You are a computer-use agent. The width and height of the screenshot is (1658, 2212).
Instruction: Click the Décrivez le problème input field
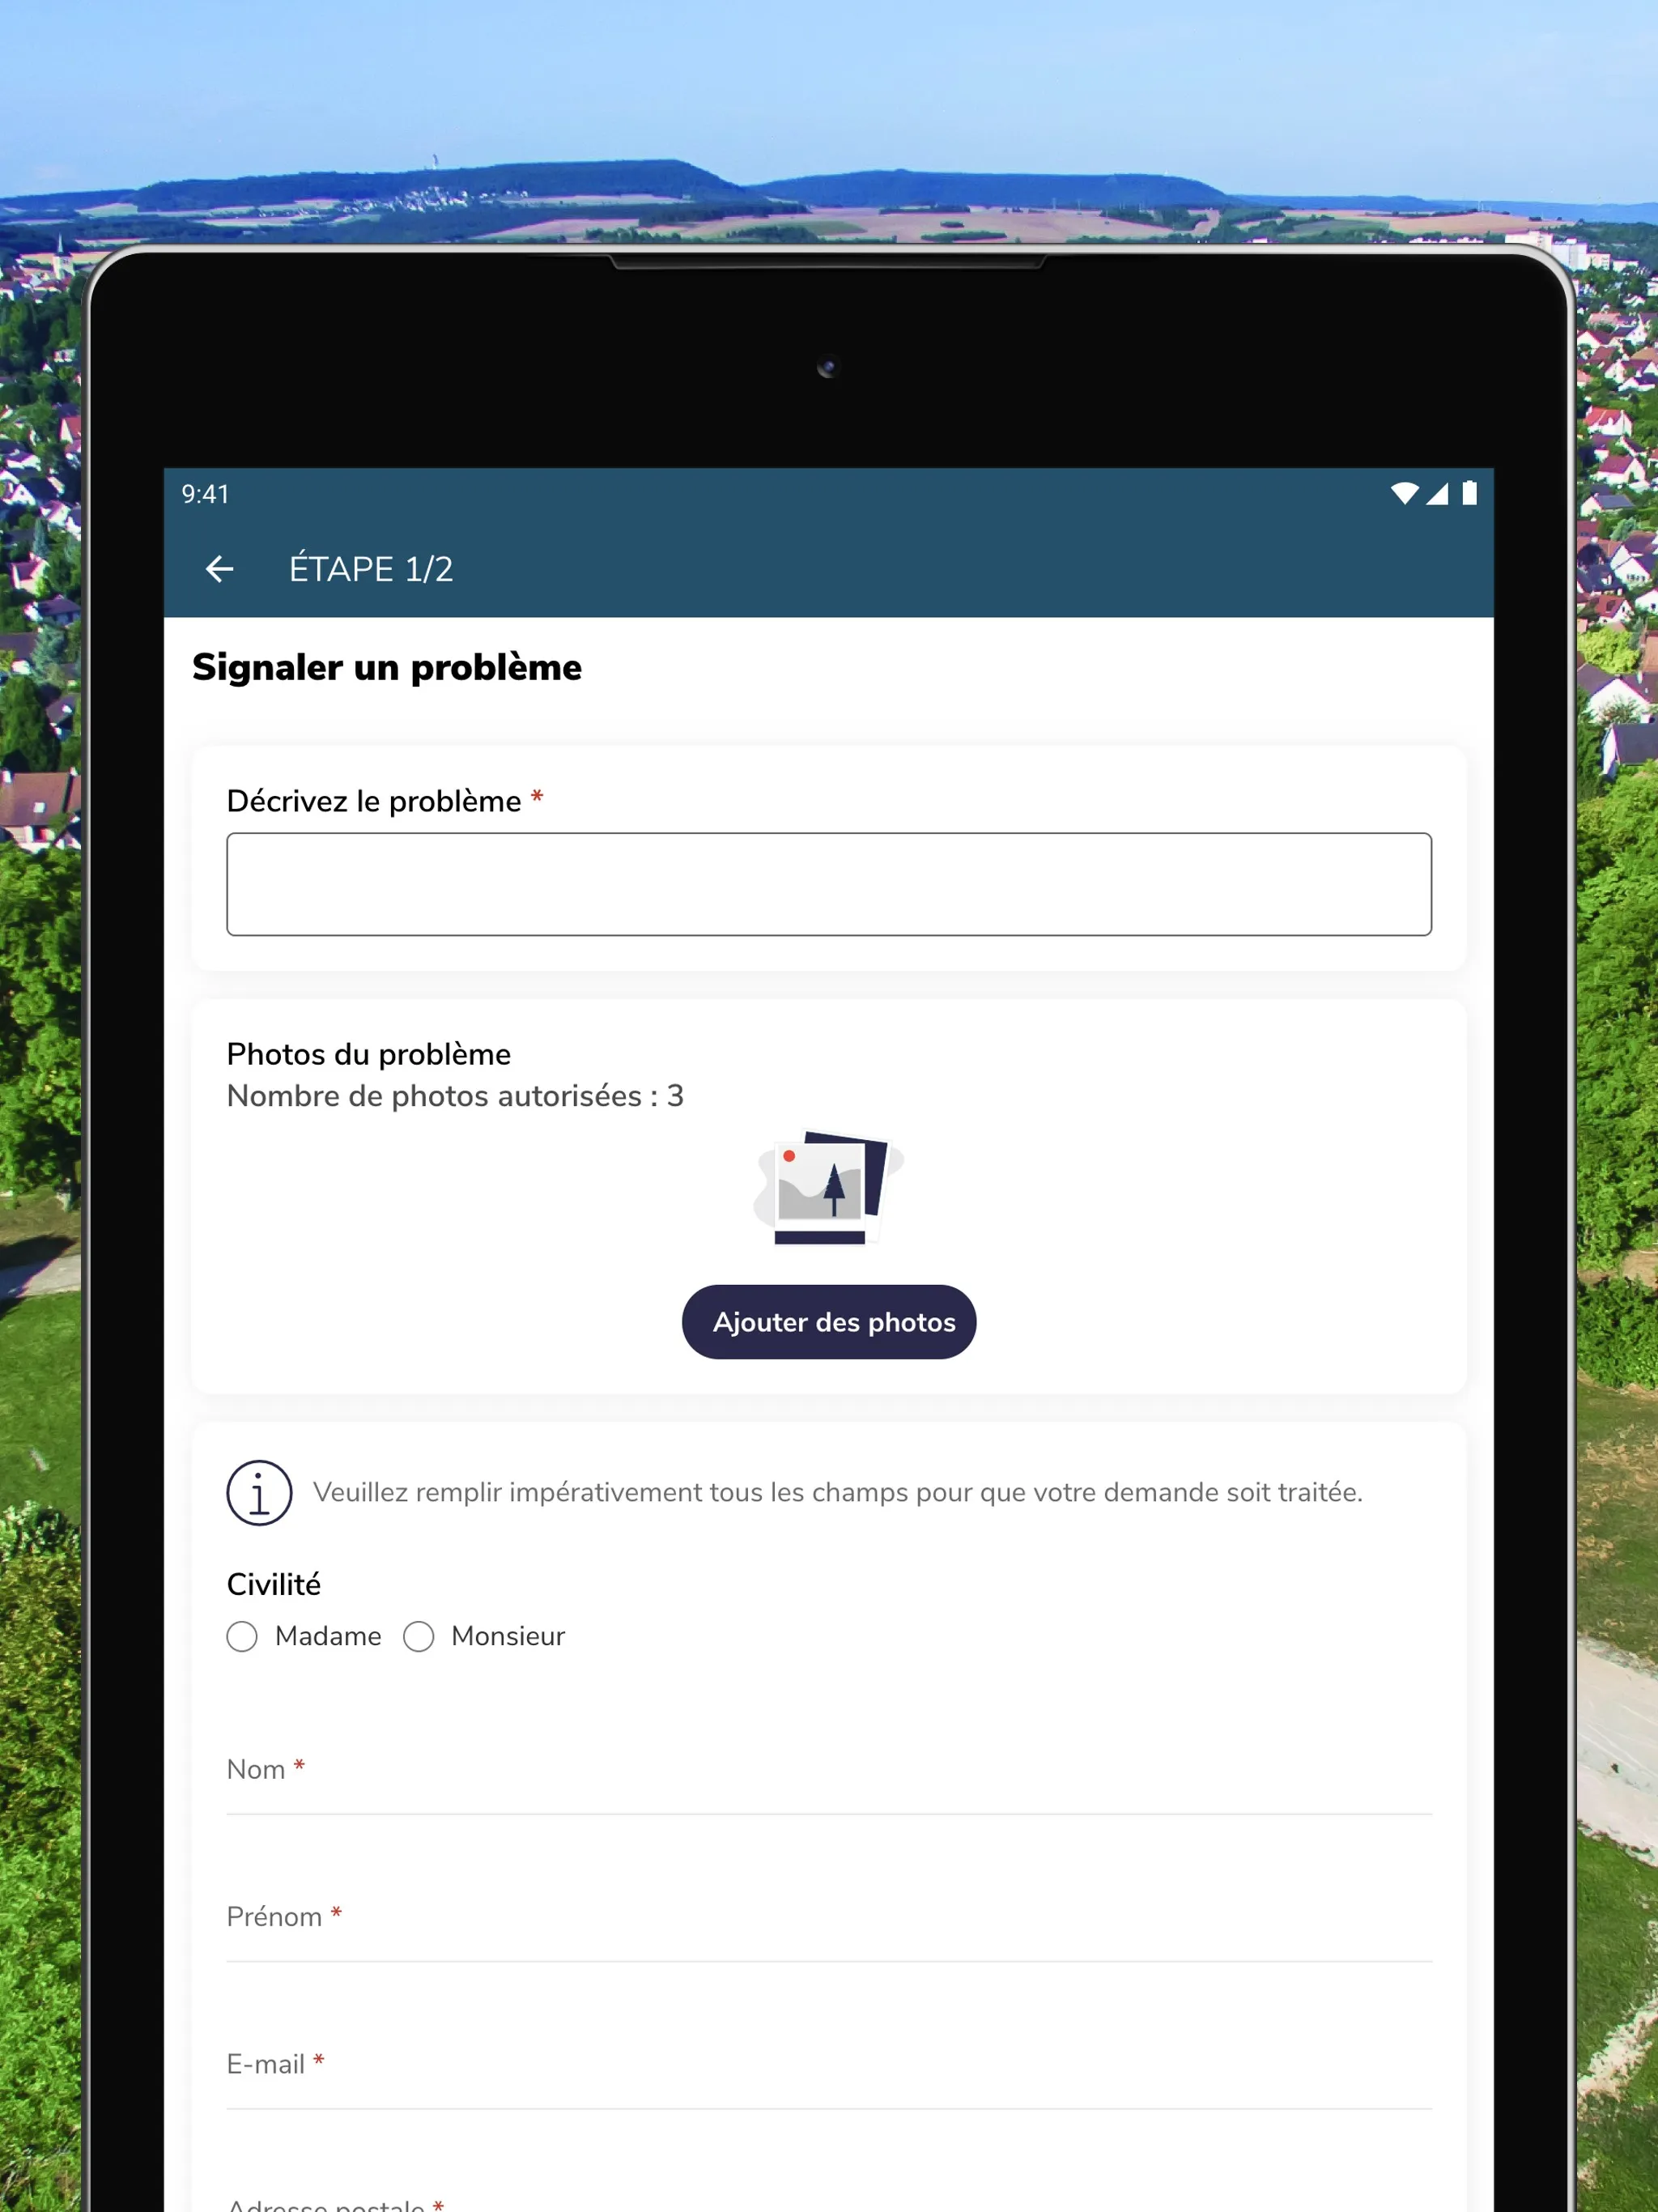coord(829,881)
